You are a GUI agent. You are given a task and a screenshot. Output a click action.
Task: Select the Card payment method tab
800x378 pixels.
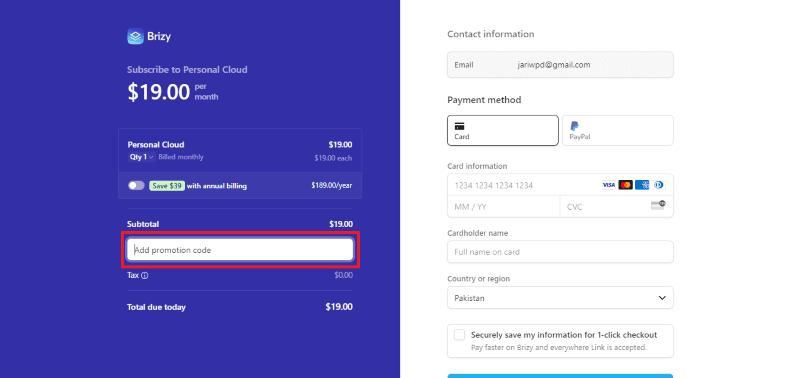[x=503, y=131]
